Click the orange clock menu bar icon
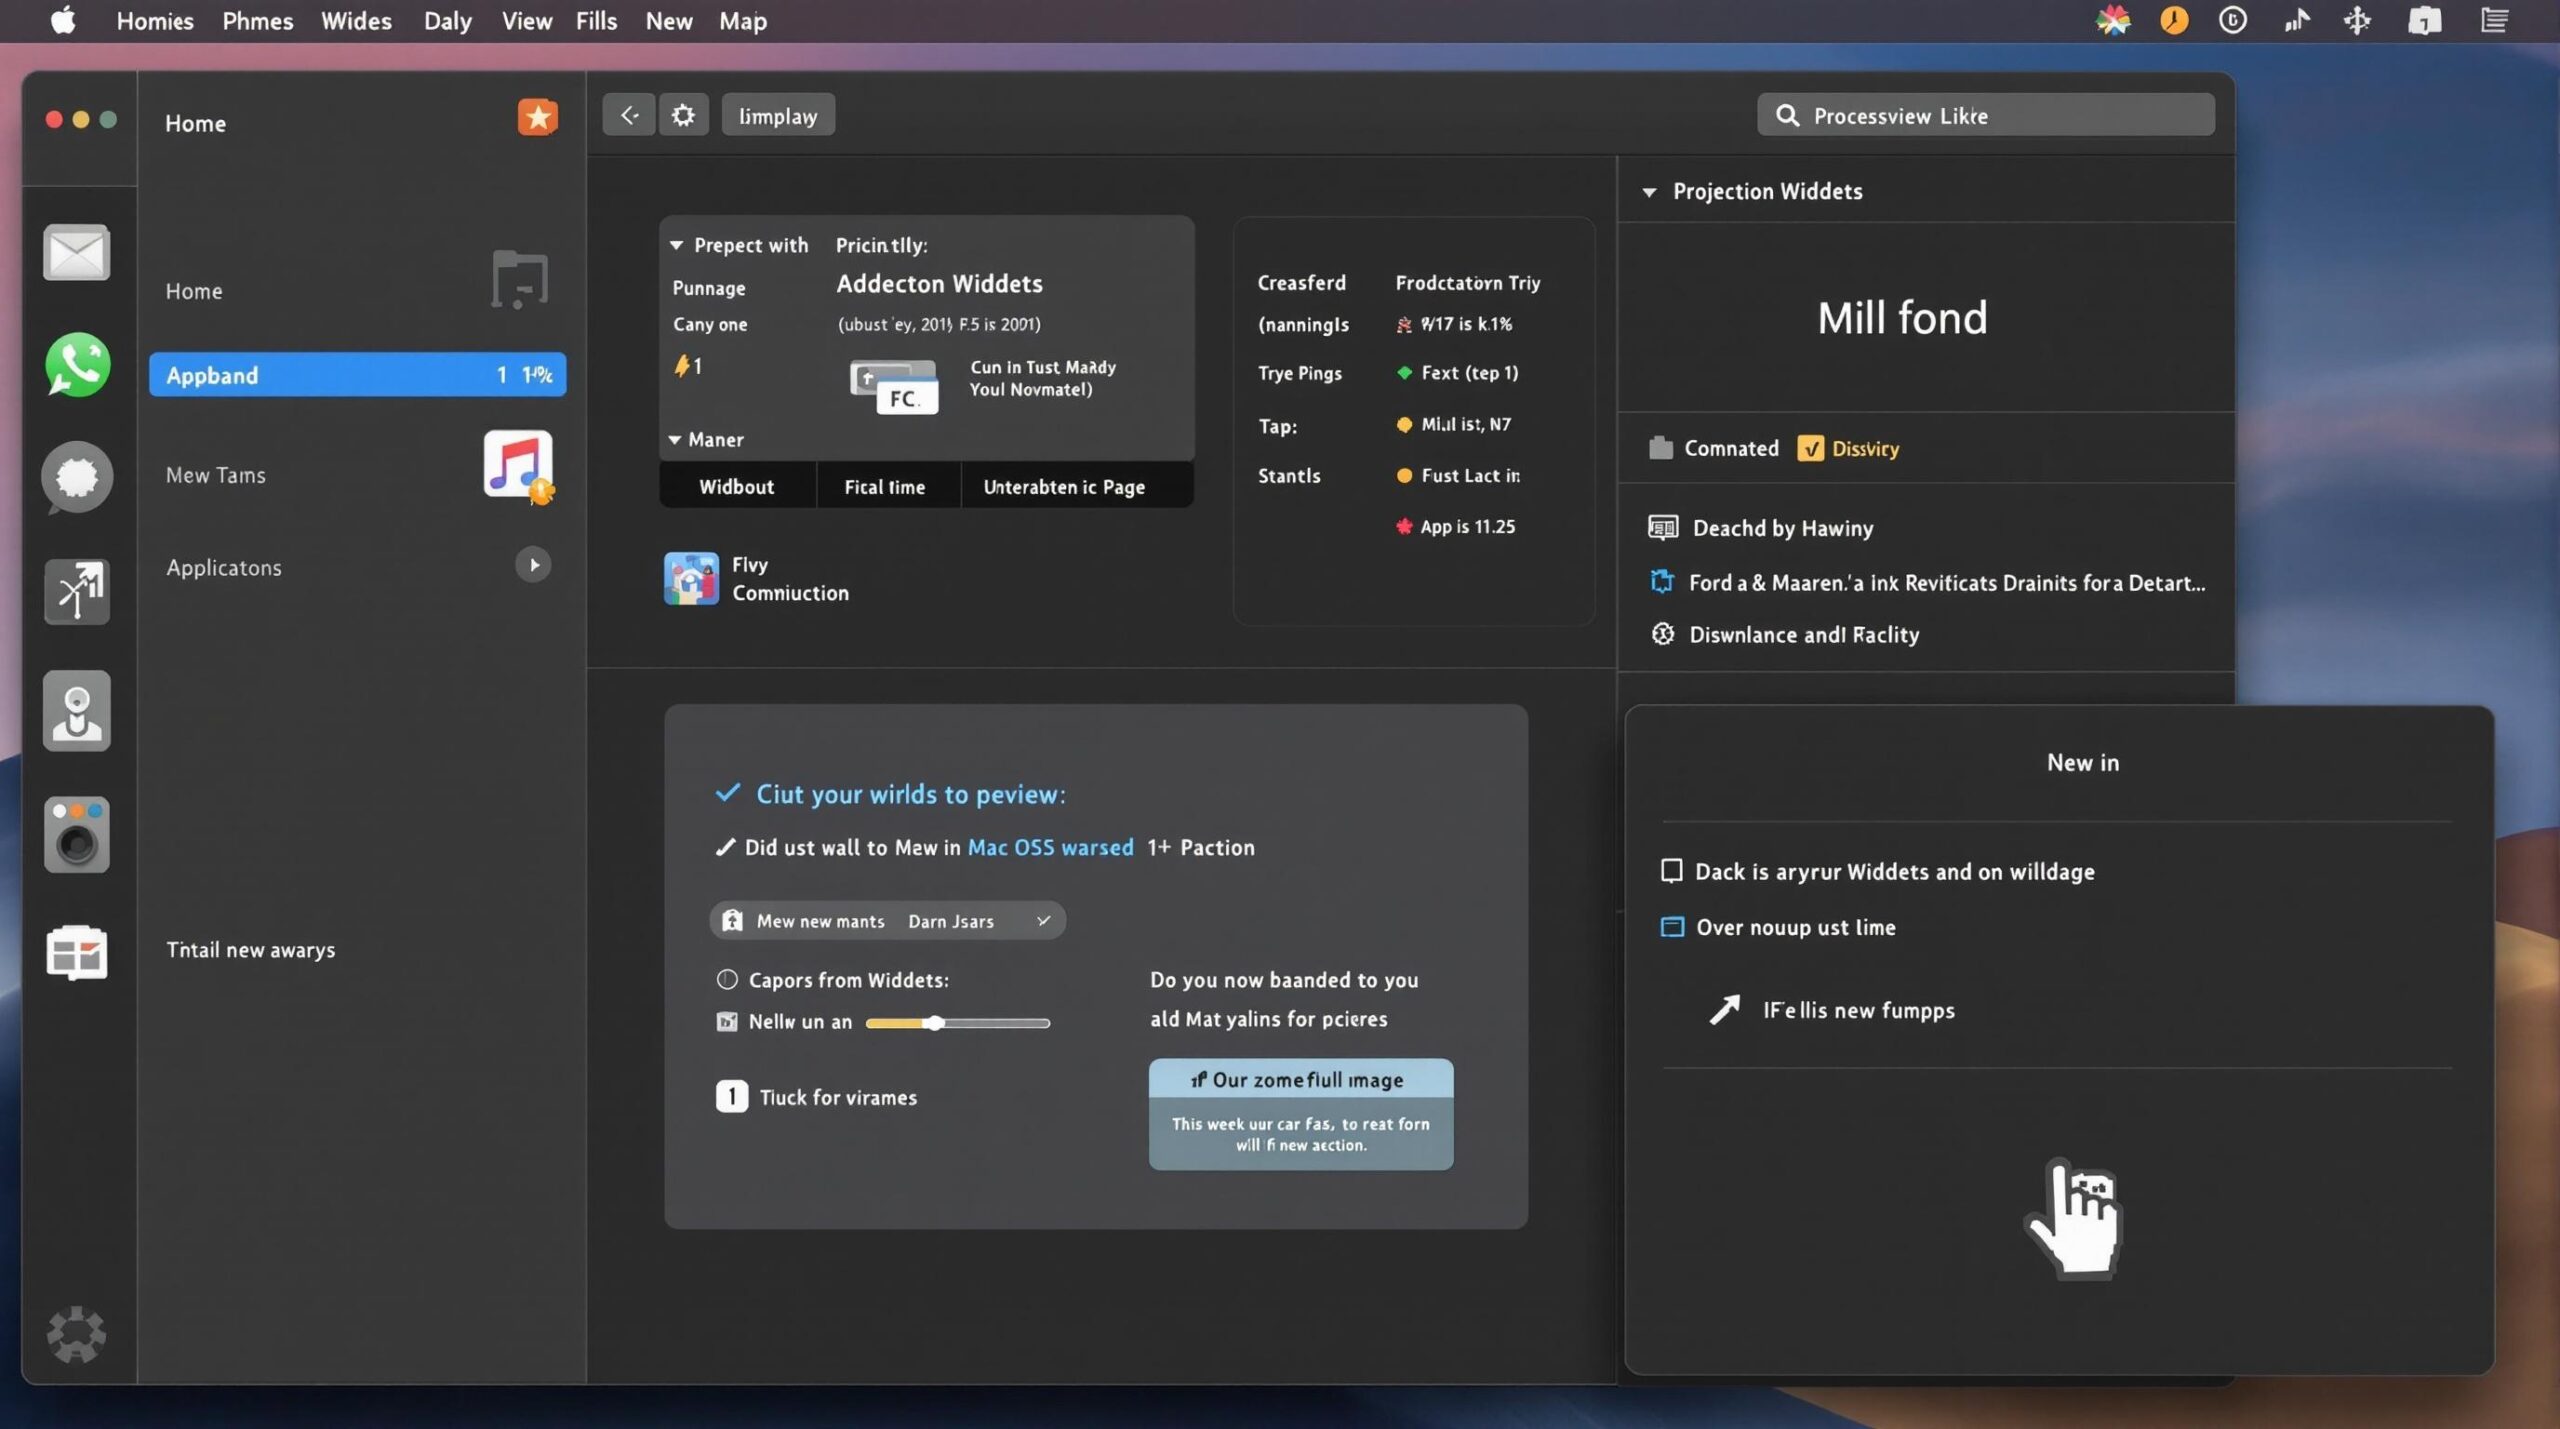2560x1429 pixels. (2174, 20)
